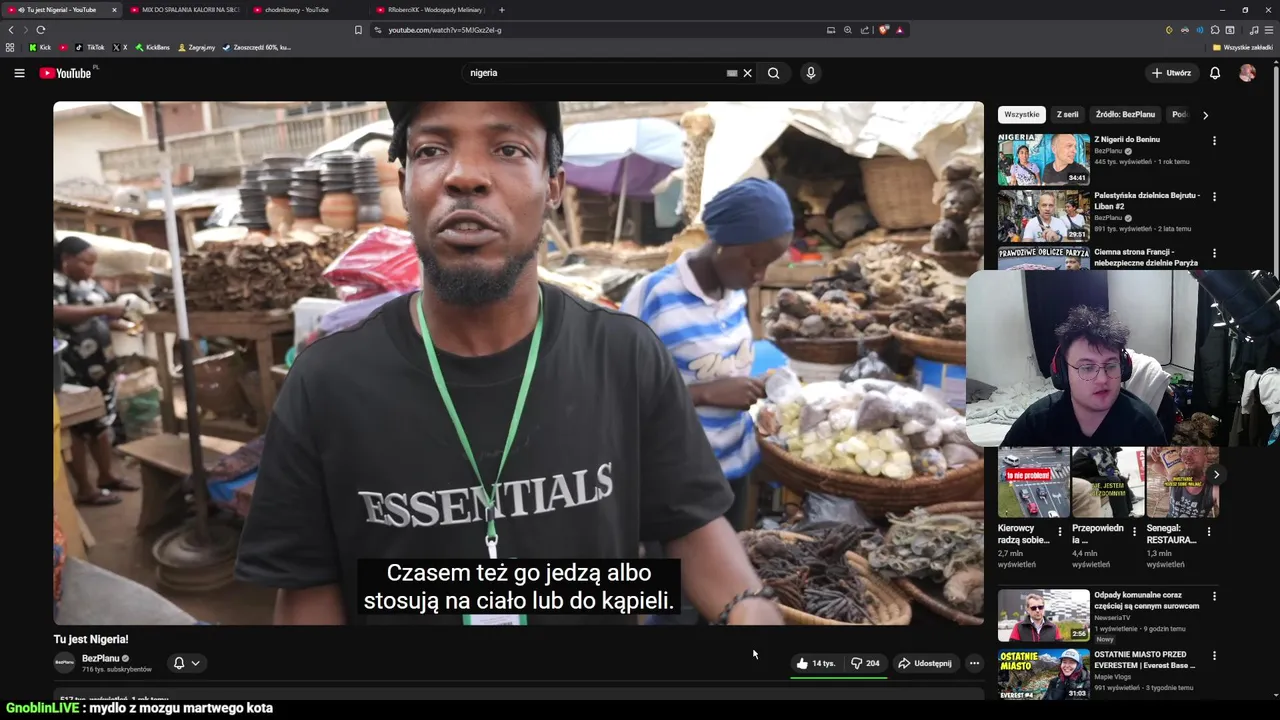The height and width of the screenshot is (720, 1280).
Task: Select the Źródło: BezPlanu filter chip
Action: click(x=1125, y=115)
